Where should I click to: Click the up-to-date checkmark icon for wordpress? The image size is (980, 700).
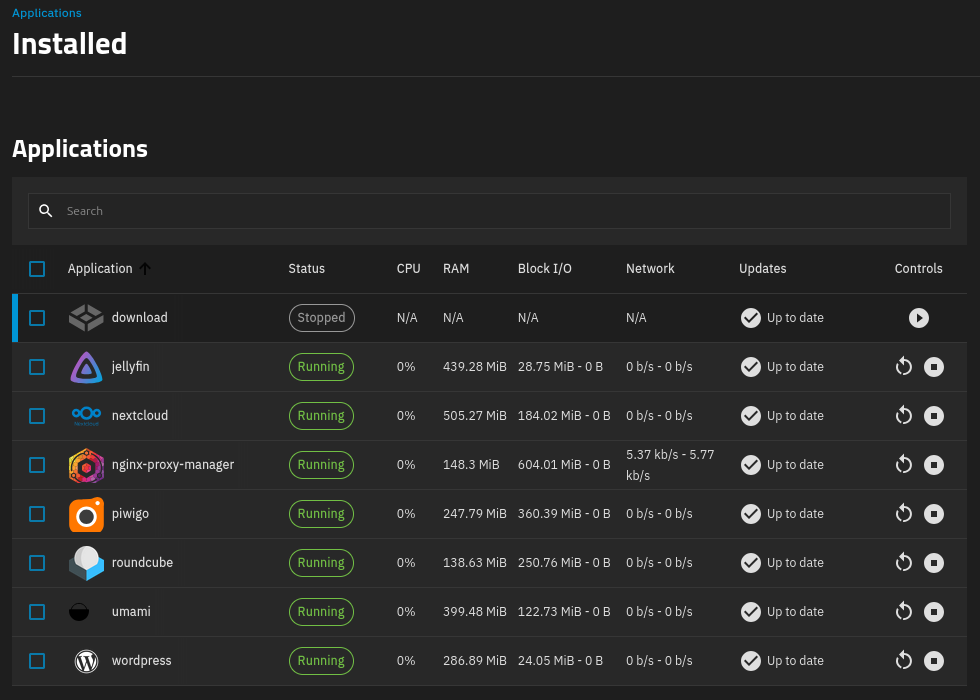[x=750, y=661]
